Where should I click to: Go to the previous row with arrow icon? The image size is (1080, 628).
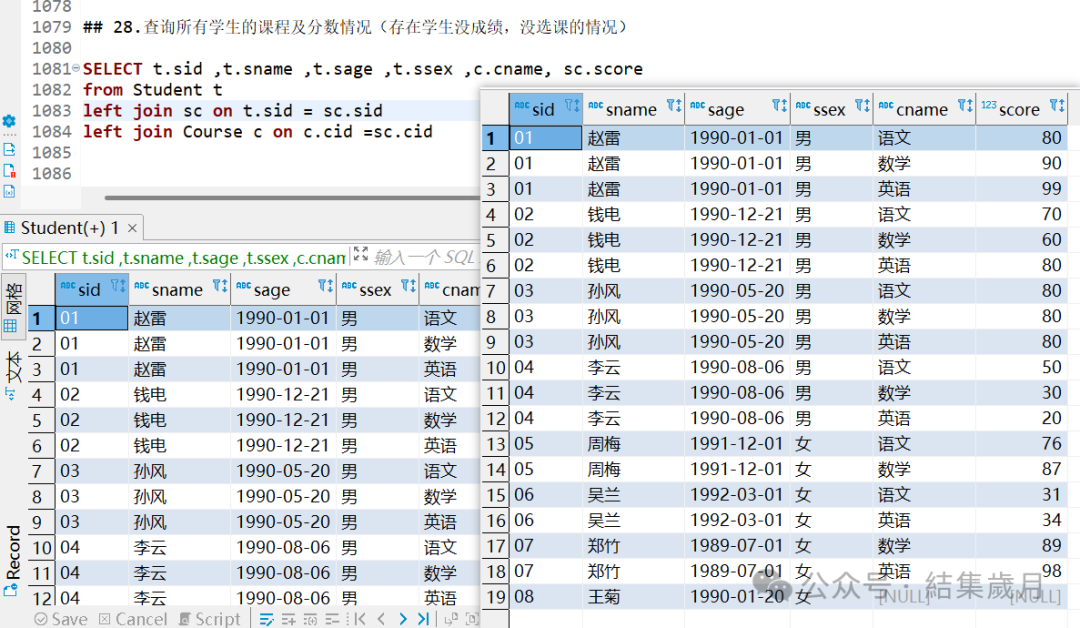tap(381, 619)
